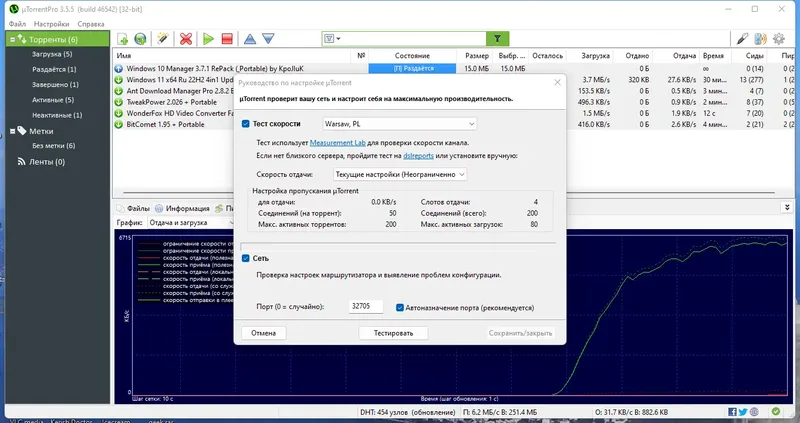The width and height of the screenshot is (800, 423).
Task: Open the Measurement Lab link
Action: (x=338, y=143)
